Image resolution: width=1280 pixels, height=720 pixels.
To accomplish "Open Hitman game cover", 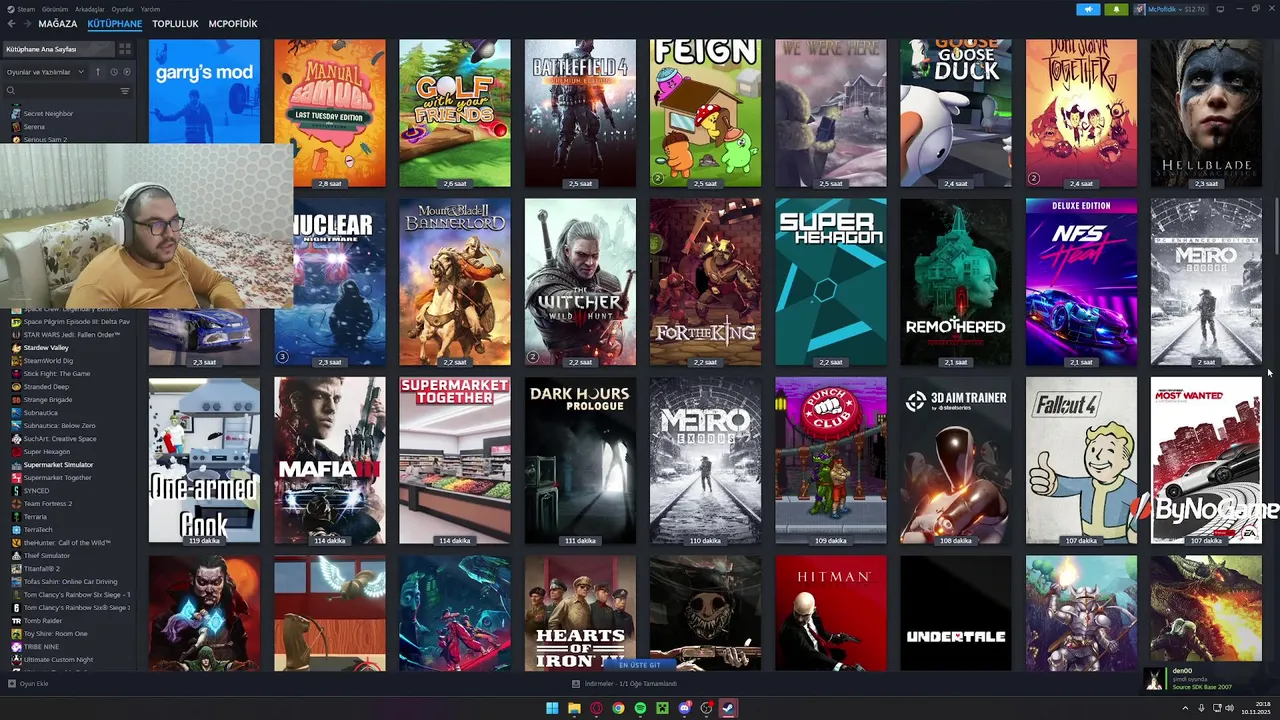I will coord(831,613).
